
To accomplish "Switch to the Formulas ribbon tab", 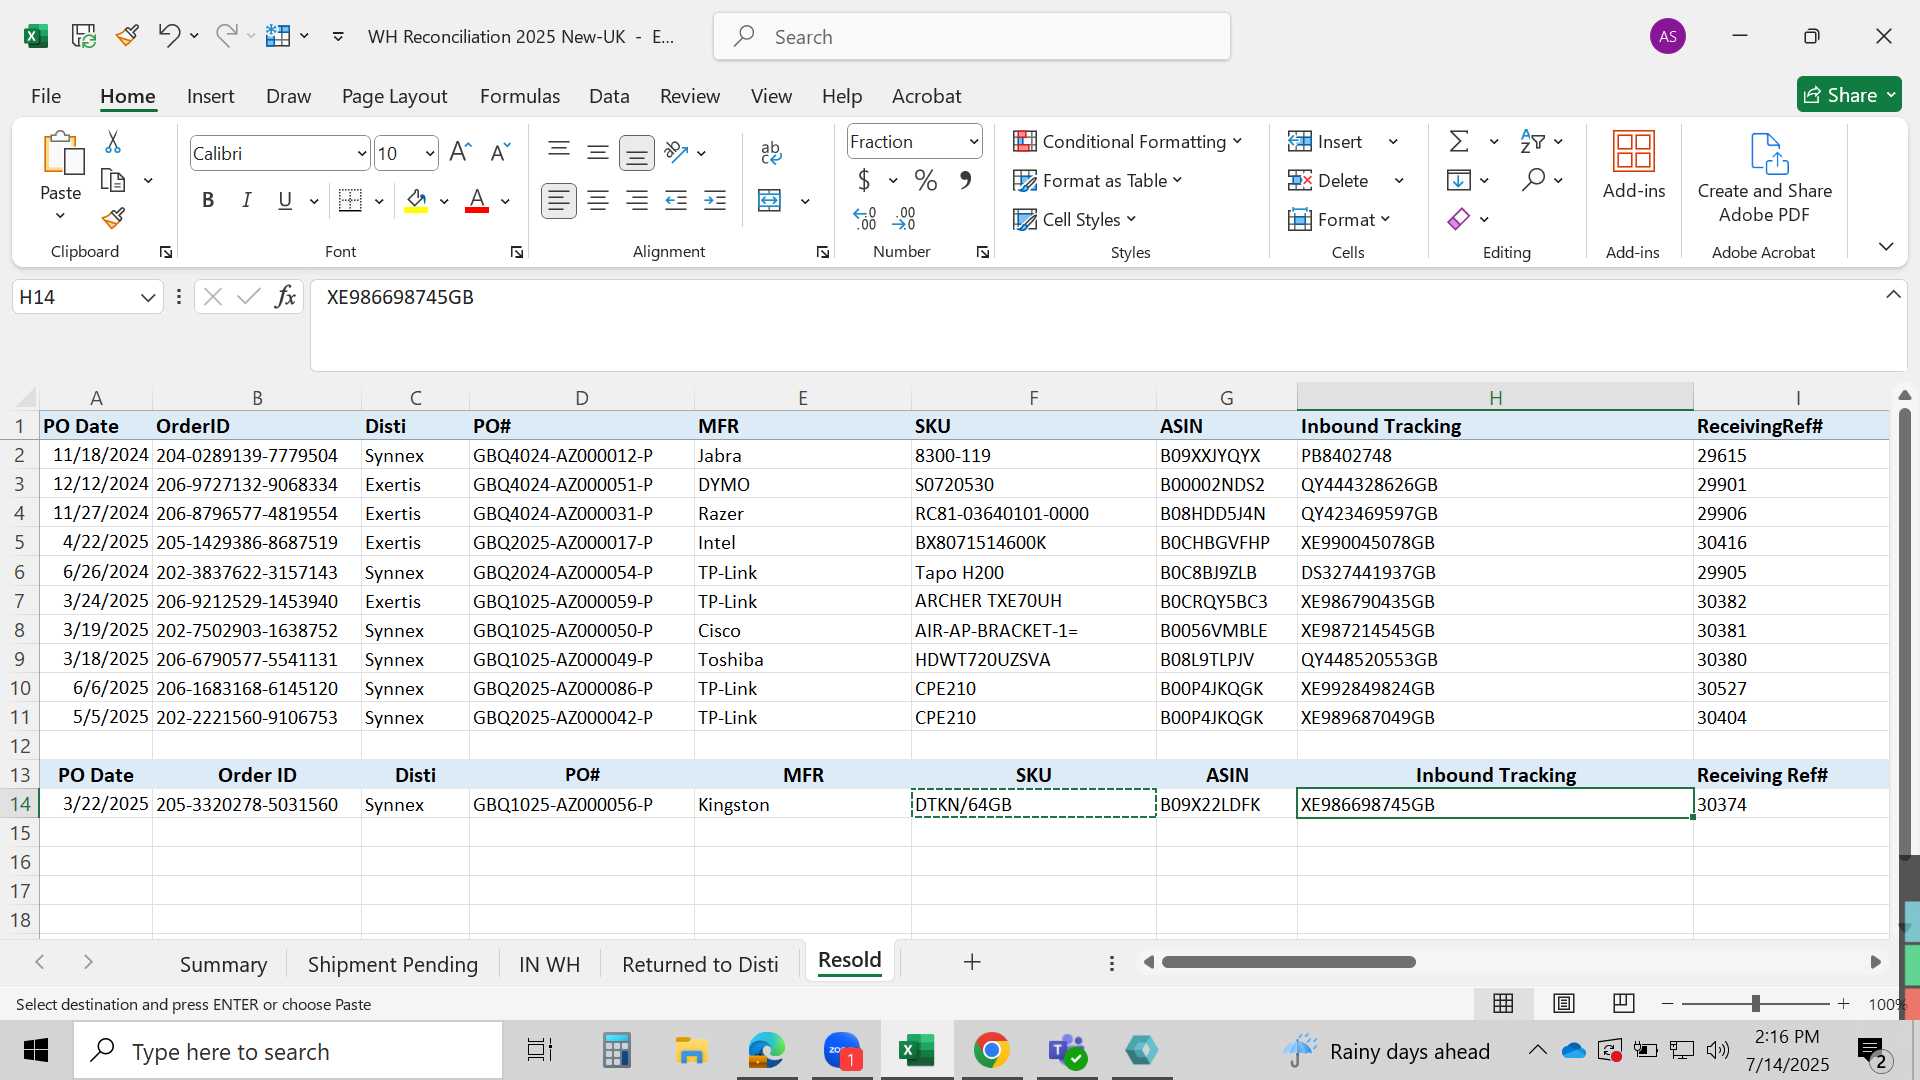I will click(520, 96).
